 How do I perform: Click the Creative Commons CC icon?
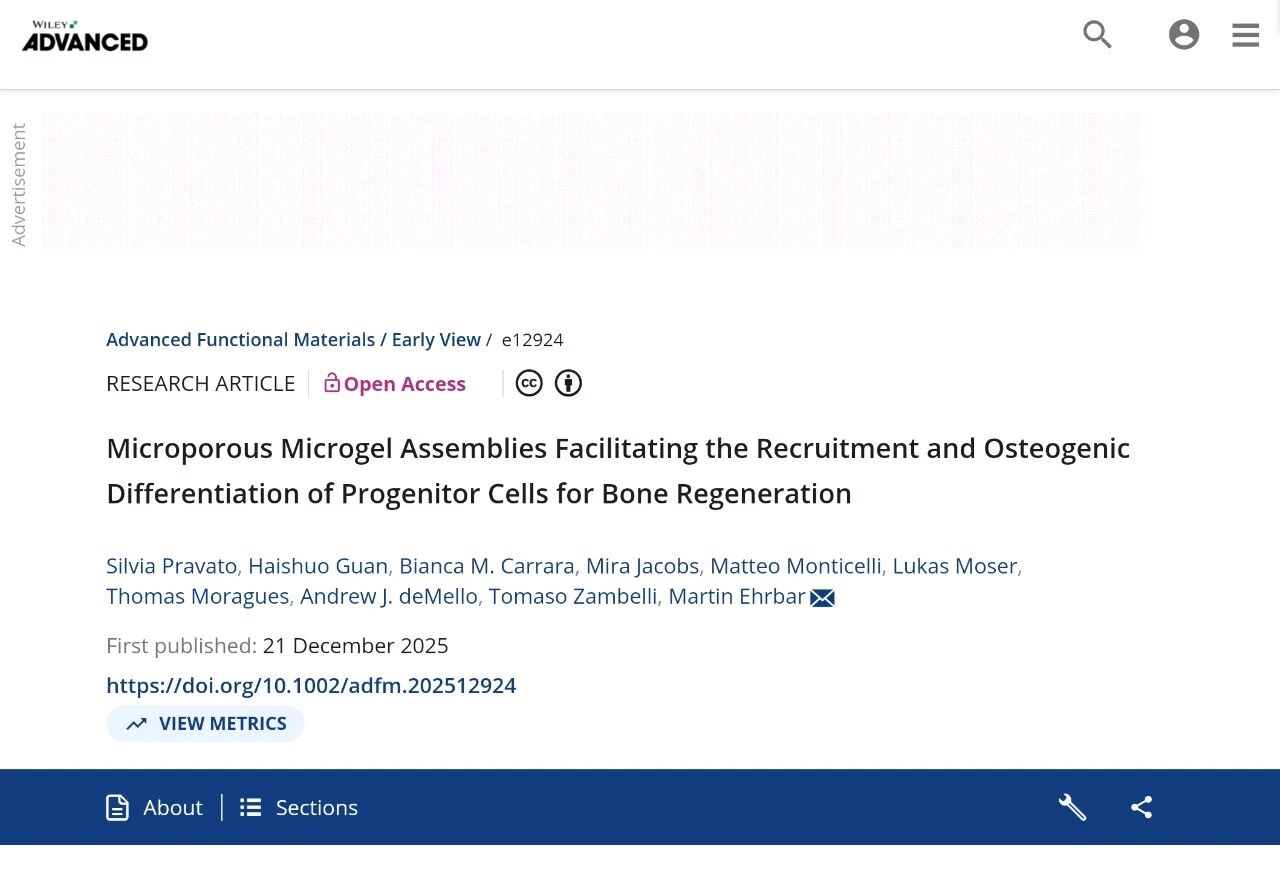529,384
